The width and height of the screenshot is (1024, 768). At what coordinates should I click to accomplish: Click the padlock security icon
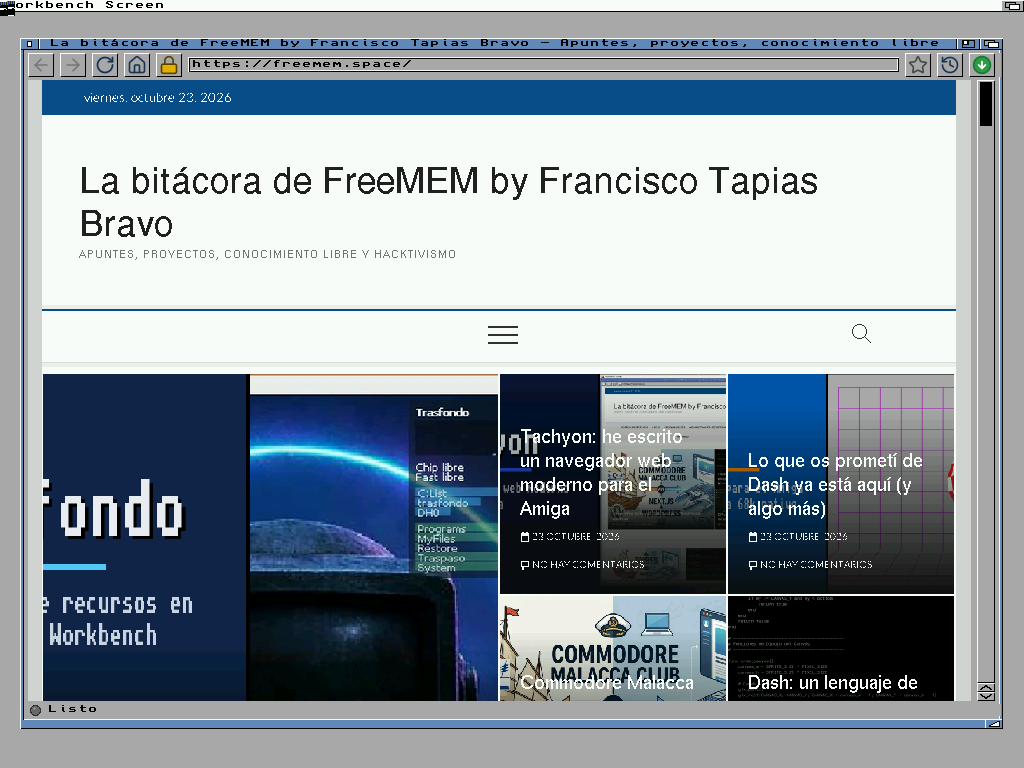click(168, 65)
